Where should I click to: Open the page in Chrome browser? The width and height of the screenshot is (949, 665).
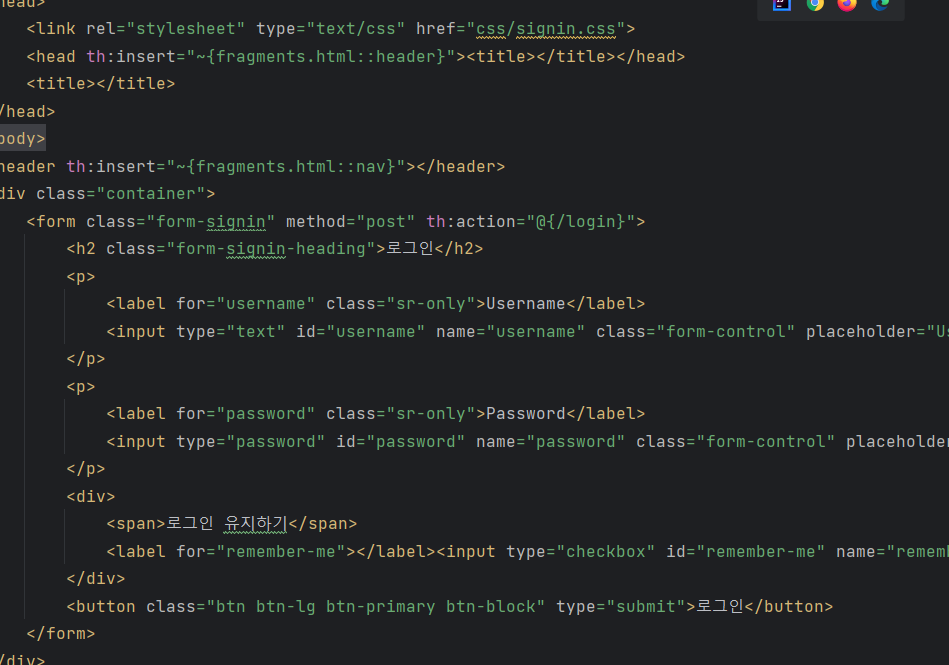tap(815, 4)
